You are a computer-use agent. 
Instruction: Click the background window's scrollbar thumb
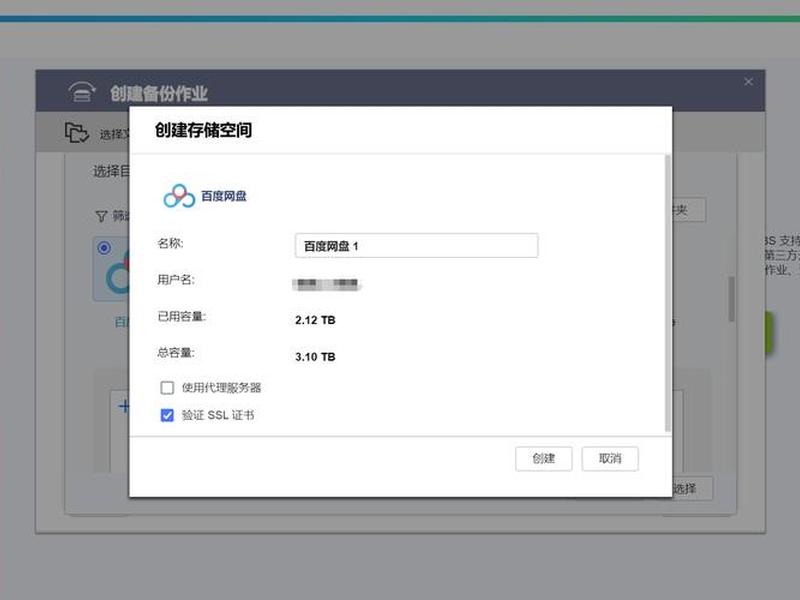[732, 299]
